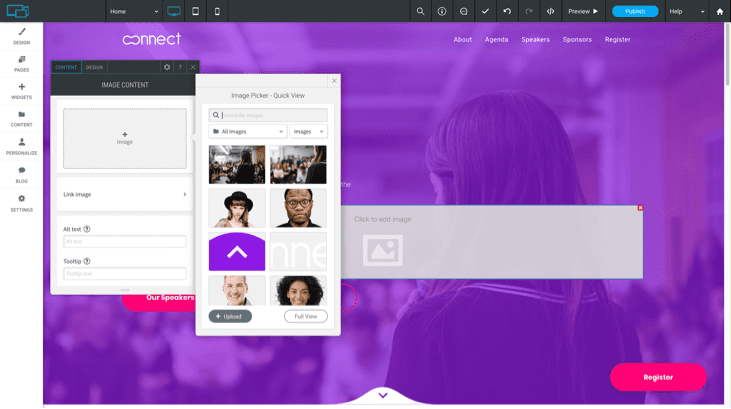Image resolution: width=731 pixels, height=409 pixels.
Task: Select the woman with black hat thumbnail
Action: click(x=237, y=208)
